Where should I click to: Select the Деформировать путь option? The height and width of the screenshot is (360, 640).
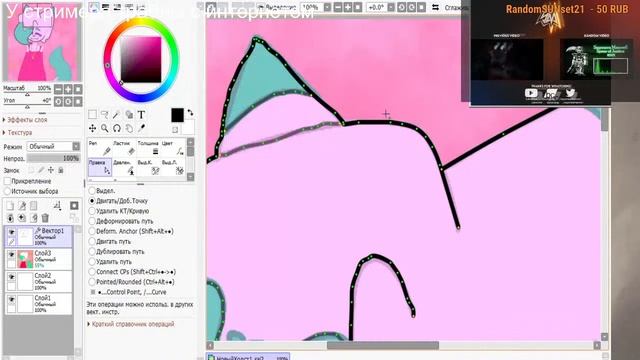[92, 221]
